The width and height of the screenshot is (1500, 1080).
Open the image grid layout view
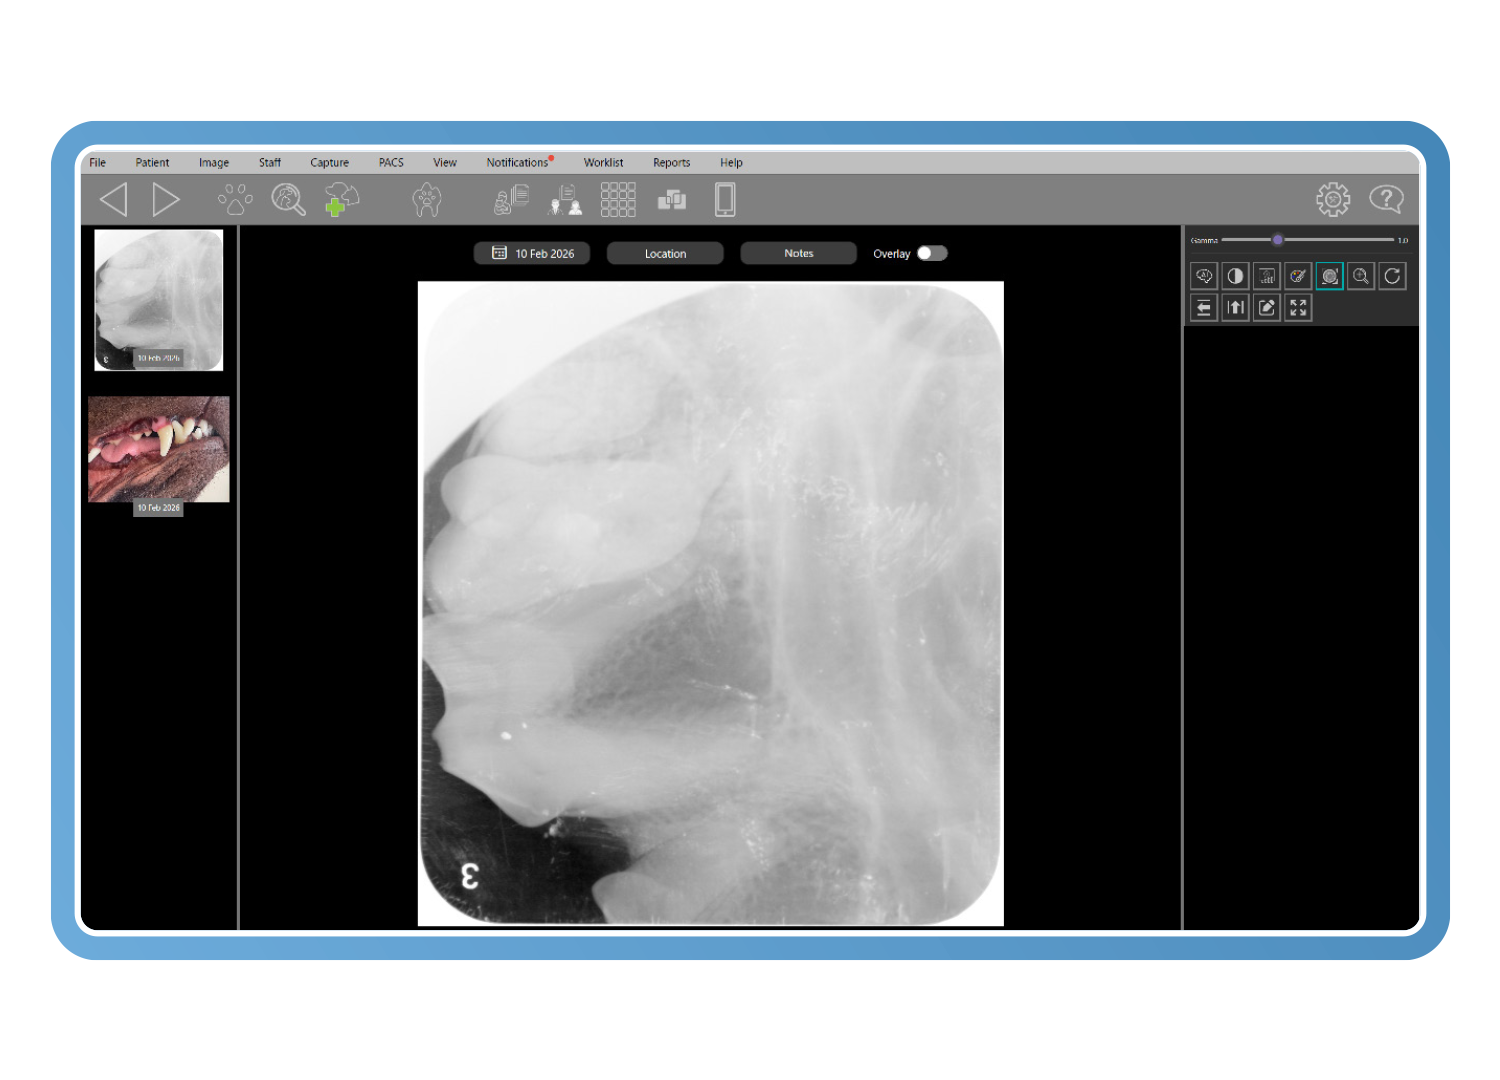(x=618, y=199)
